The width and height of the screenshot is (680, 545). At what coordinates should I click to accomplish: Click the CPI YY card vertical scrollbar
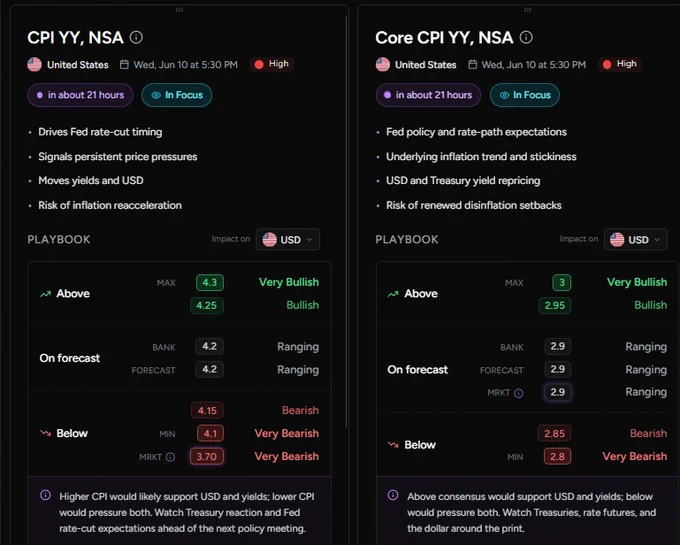346,222
